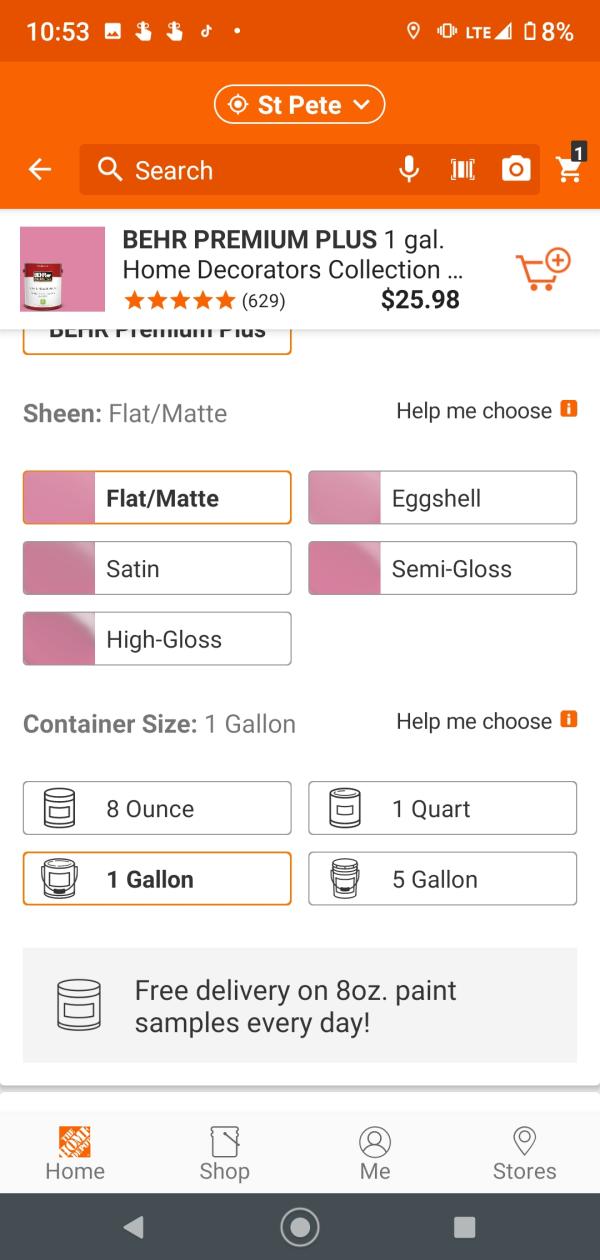Expand the St Pete store location dropdown
The width and height of the screenshot is (600, 1260).
tap(300, 105)
